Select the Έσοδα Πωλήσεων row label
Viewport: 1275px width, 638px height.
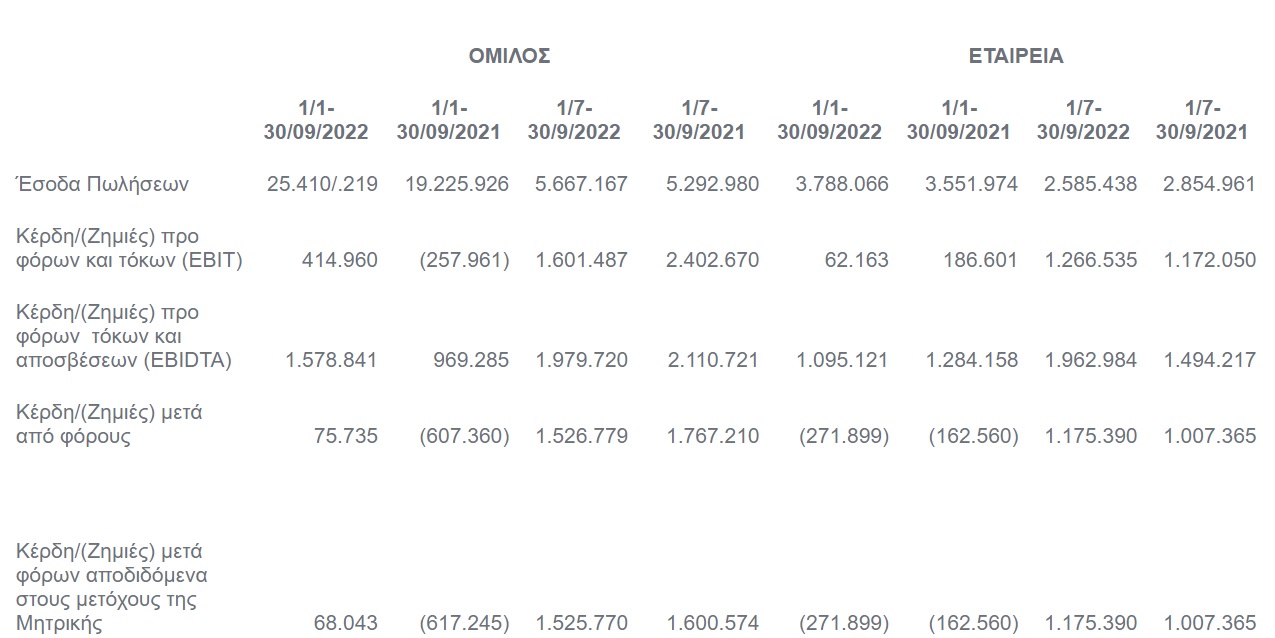click(x=102, y=184)
